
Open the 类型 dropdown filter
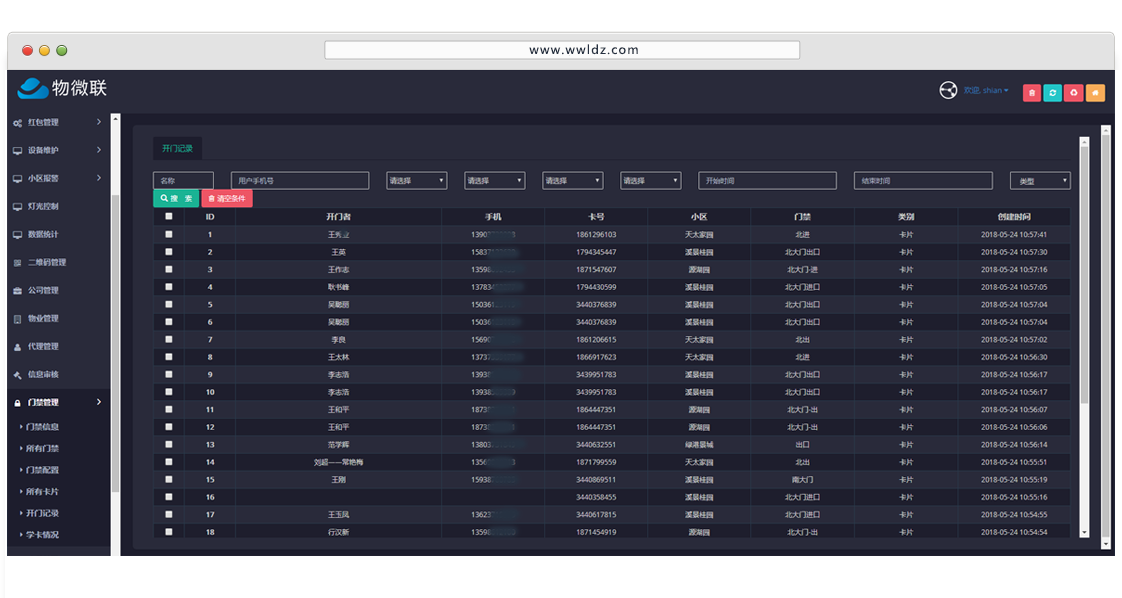(x=1040, y=181)
